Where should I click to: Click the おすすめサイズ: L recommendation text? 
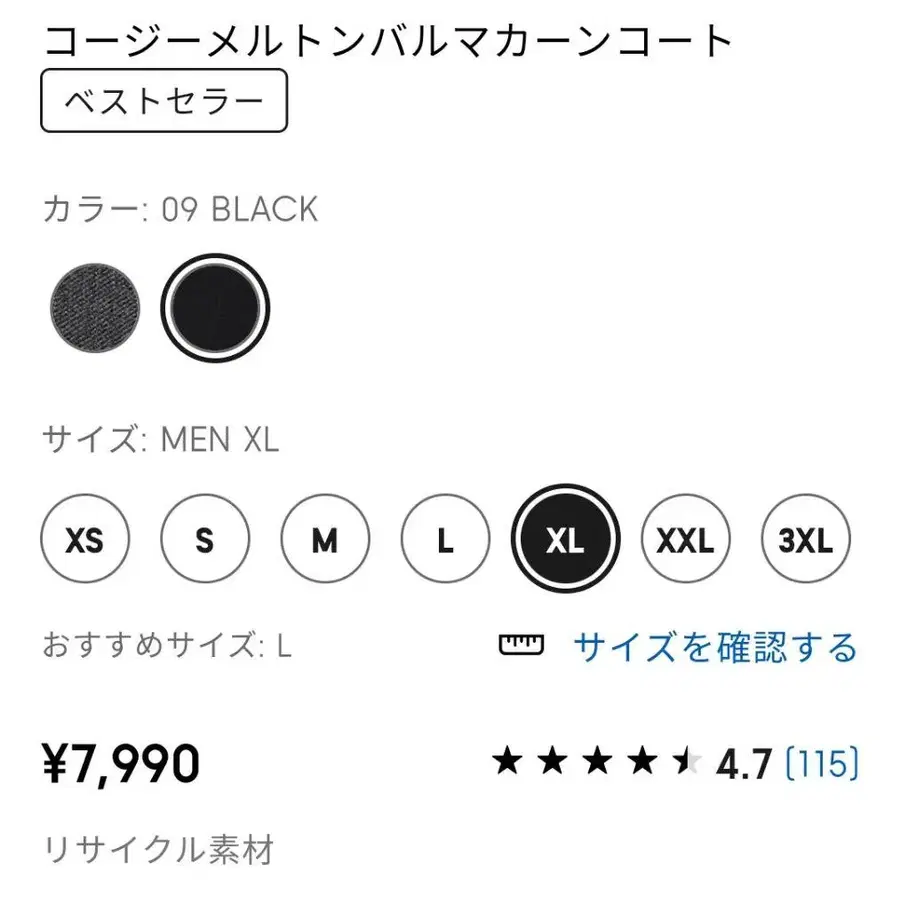(167, 646)
